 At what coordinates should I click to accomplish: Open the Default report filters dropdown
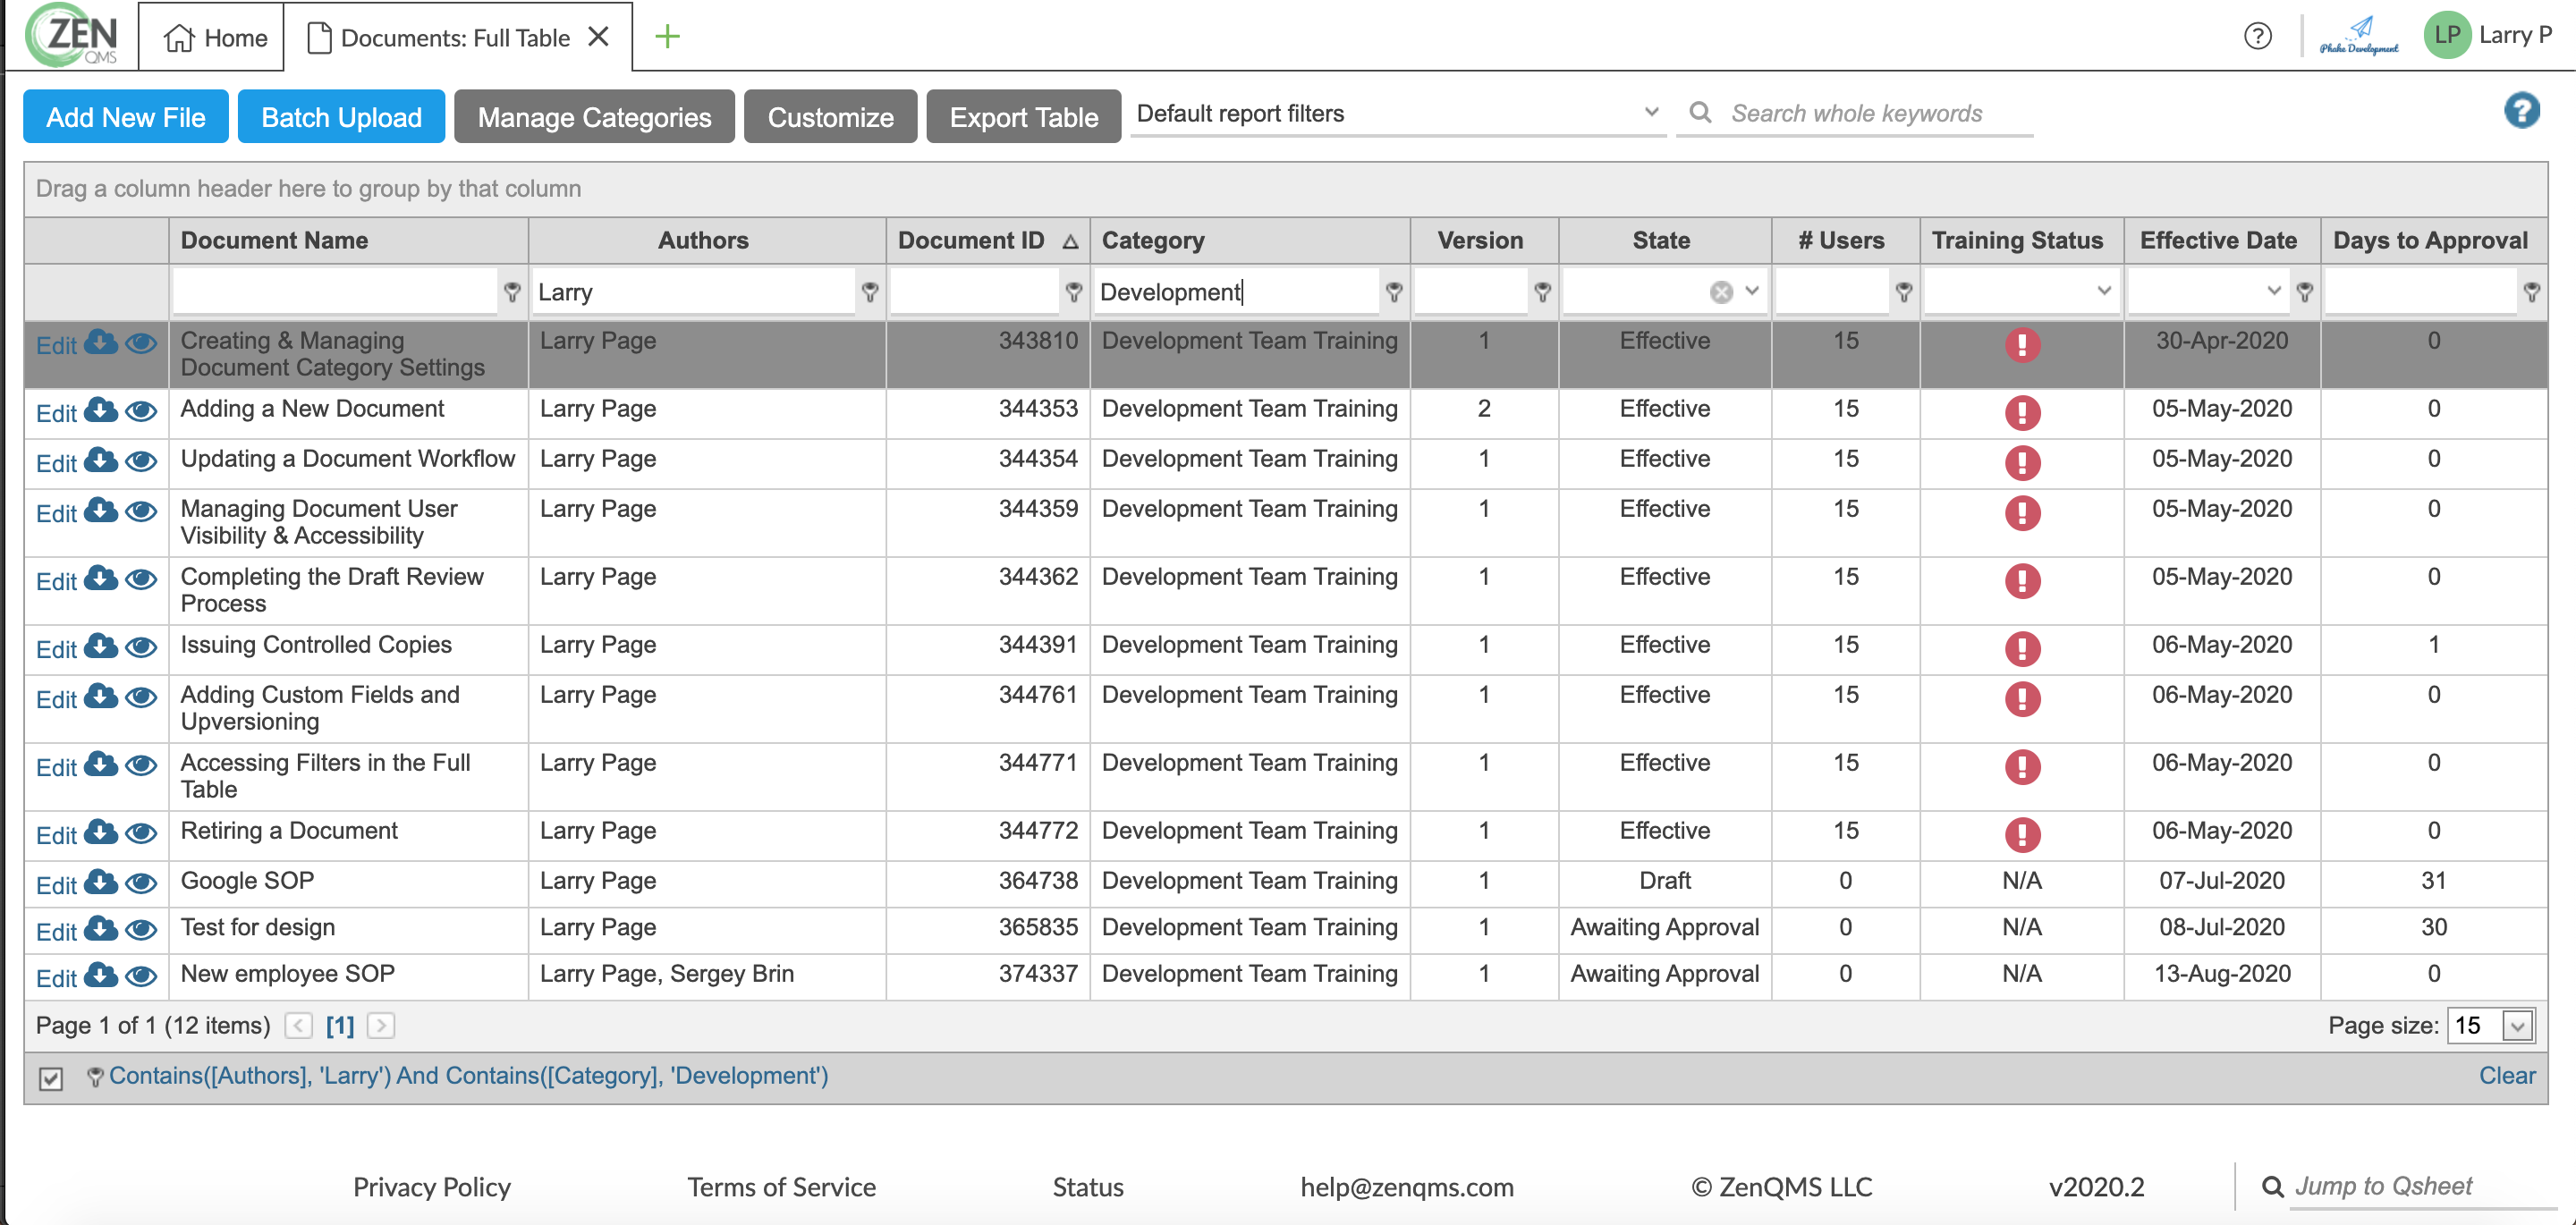pos(1649,112)
